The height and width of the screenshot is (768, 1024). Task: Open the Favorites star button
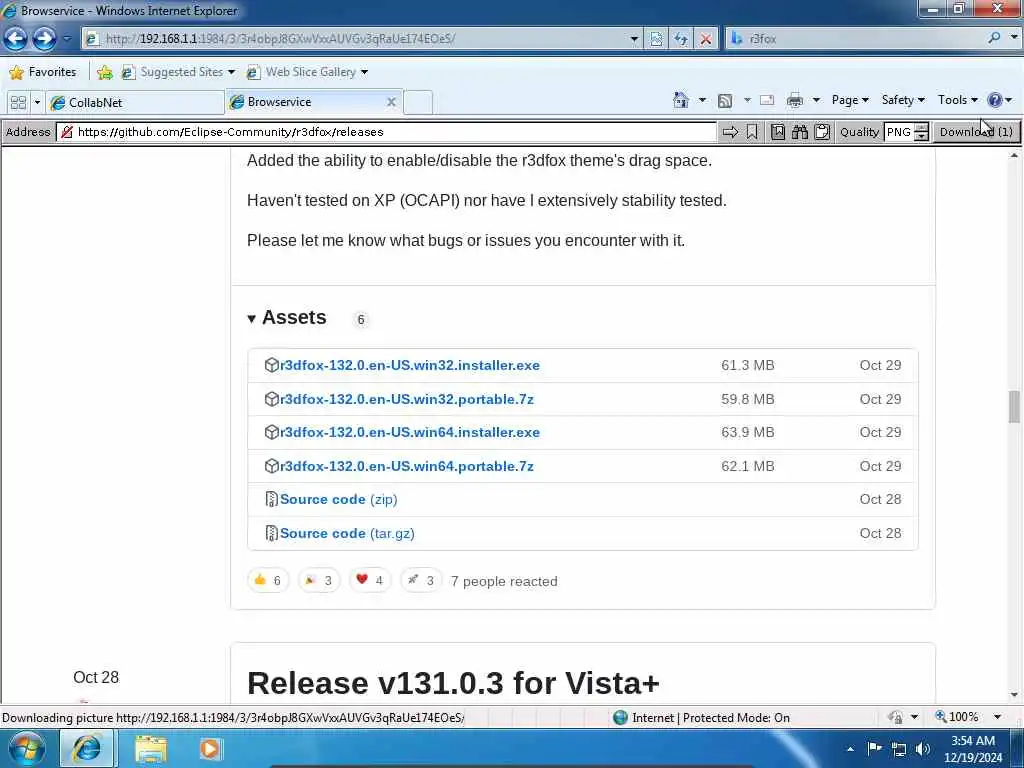44,72
